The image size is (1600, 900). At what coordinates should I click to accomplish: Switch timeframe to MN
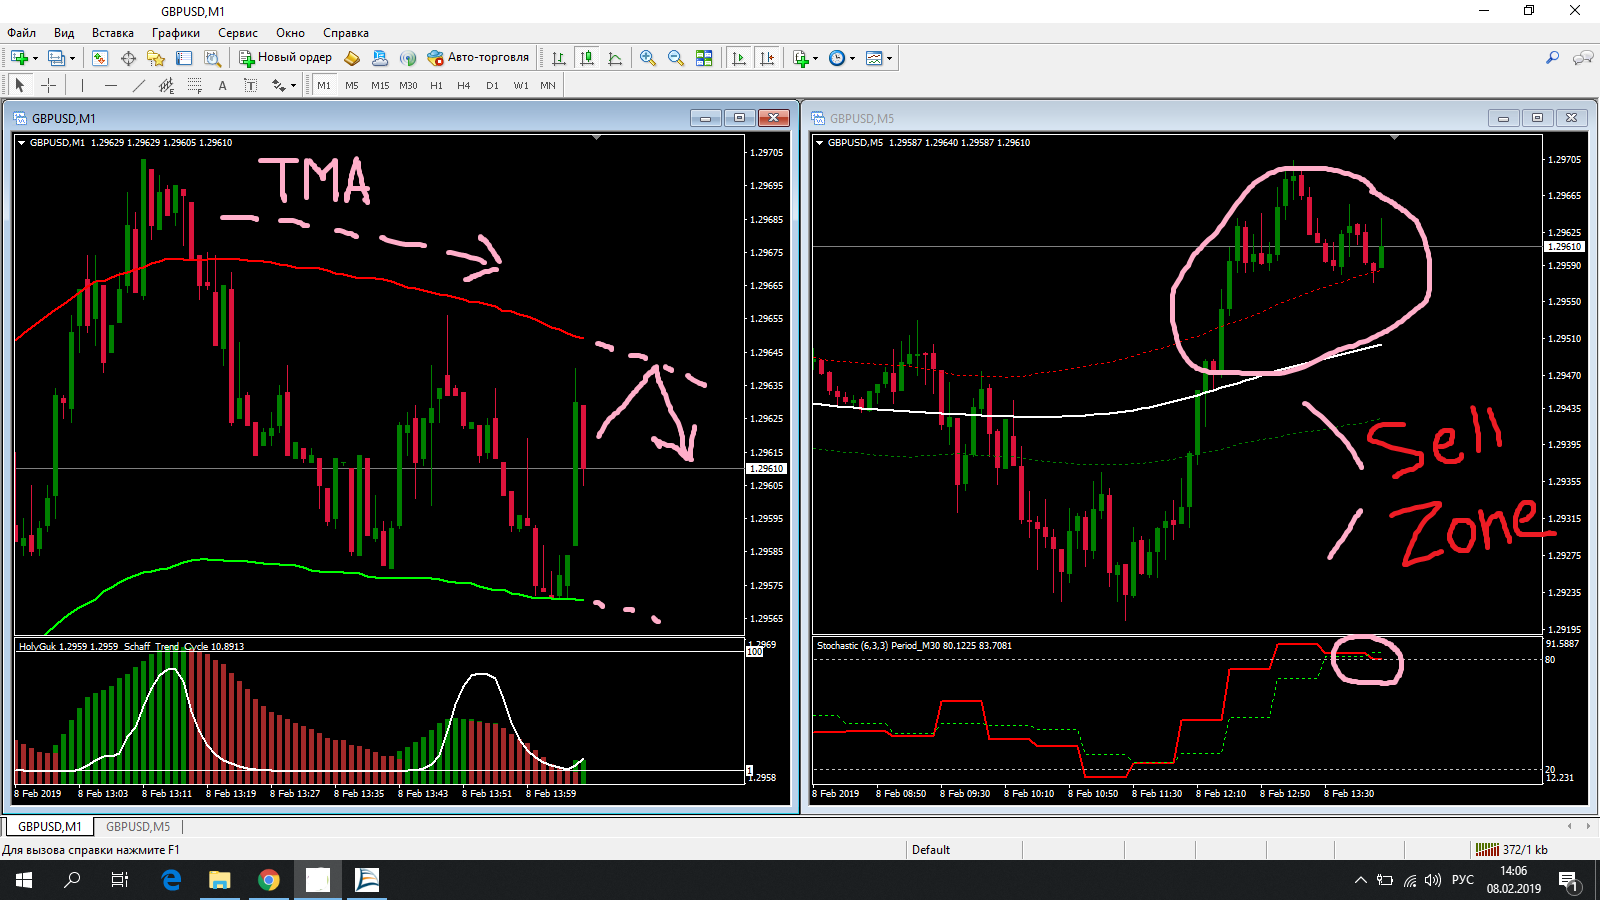point(548,85)
